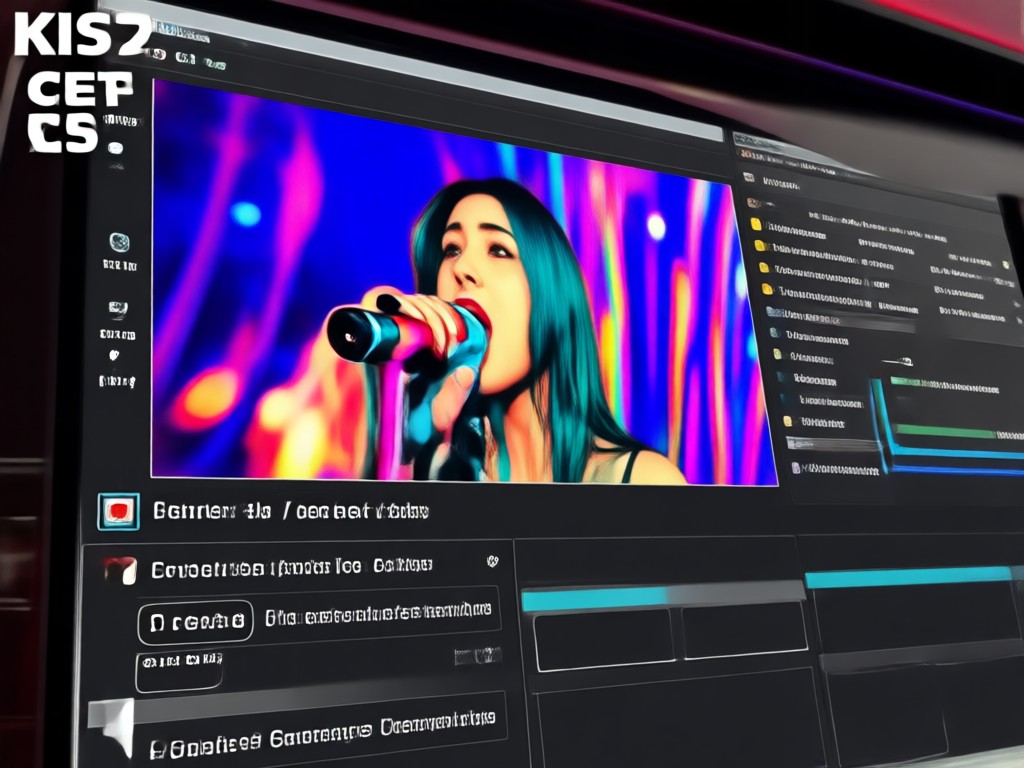Click the lowest yellow folder icon in right panel list

[788, 421]
